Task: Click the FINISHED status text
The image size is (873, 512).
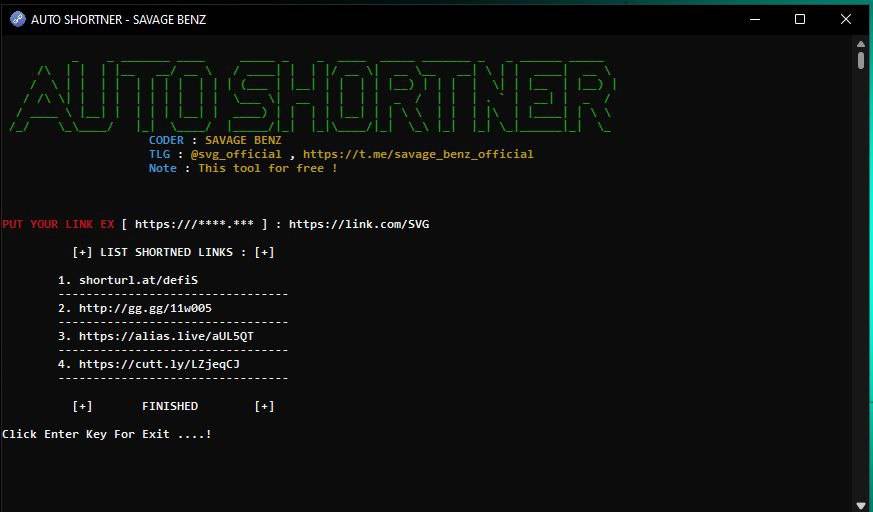Action: pyautogui.click(x=170, y=406)
